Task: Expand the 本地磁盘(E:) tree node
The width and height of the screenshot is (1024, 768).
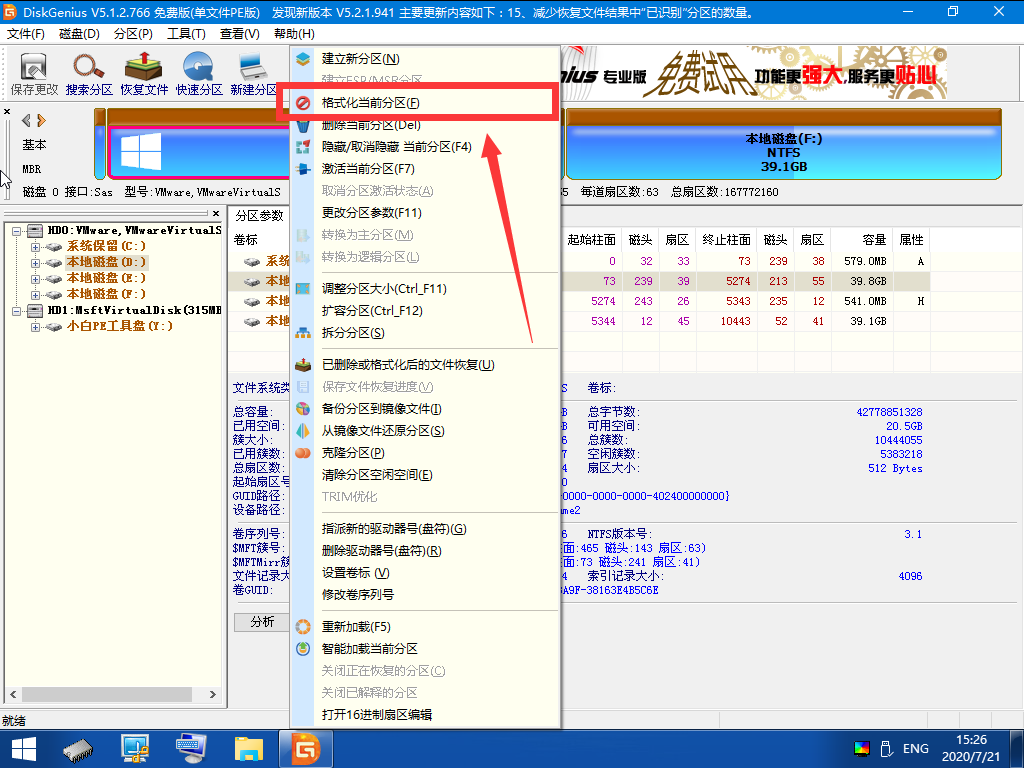Action: coord(36,278)
